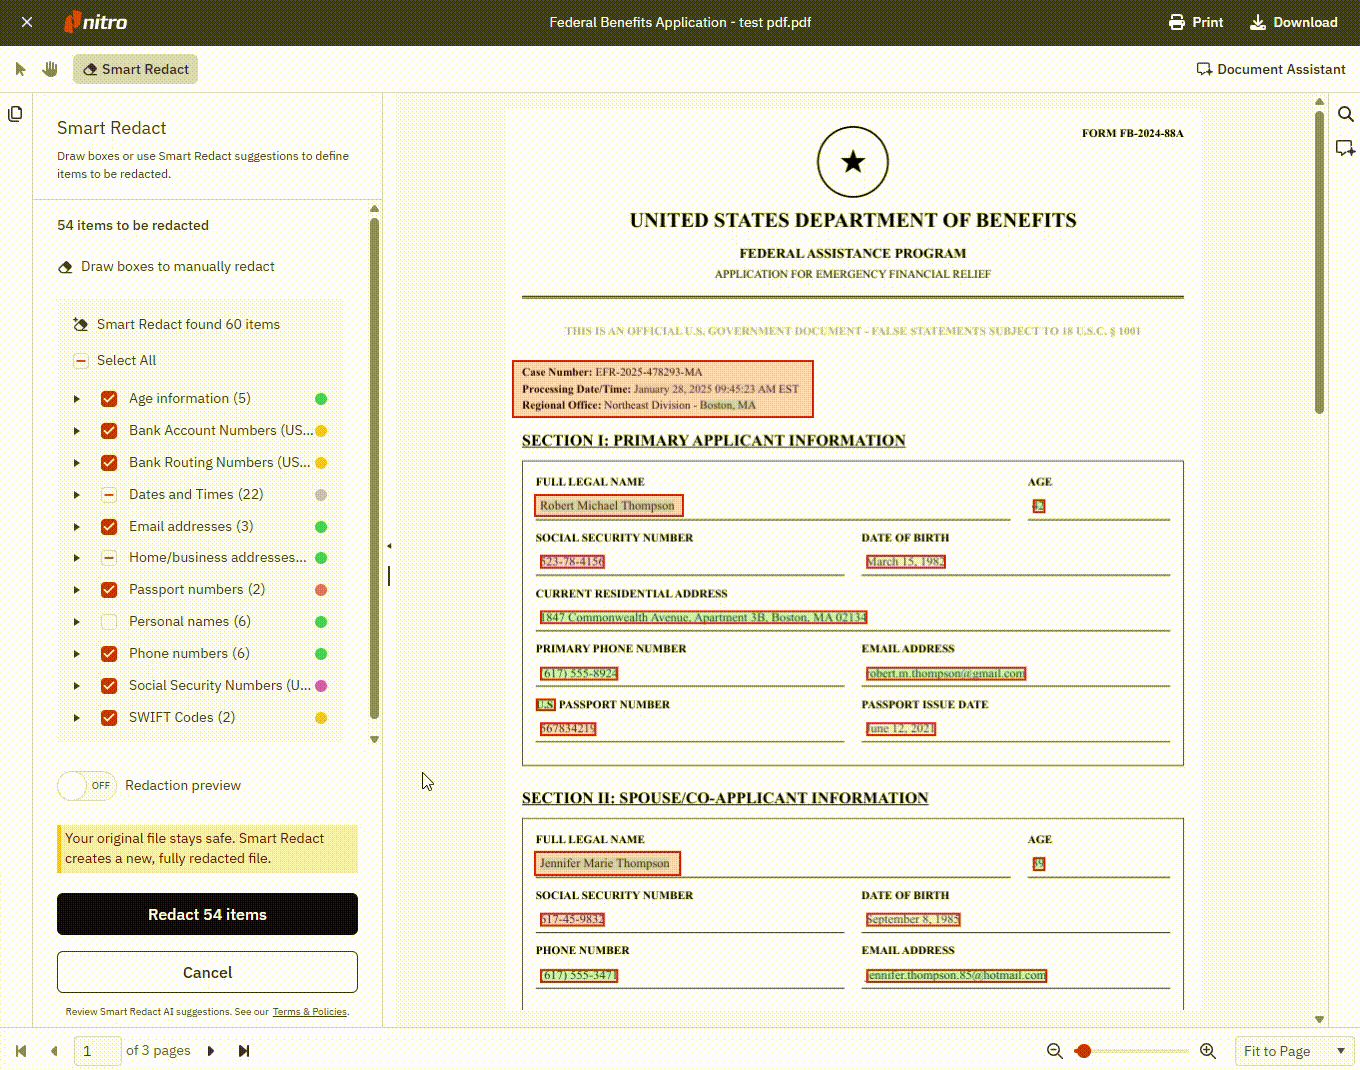Open the page thumbnails panel
Screen dimensions: 1360x1070
[x=15, y=114]
